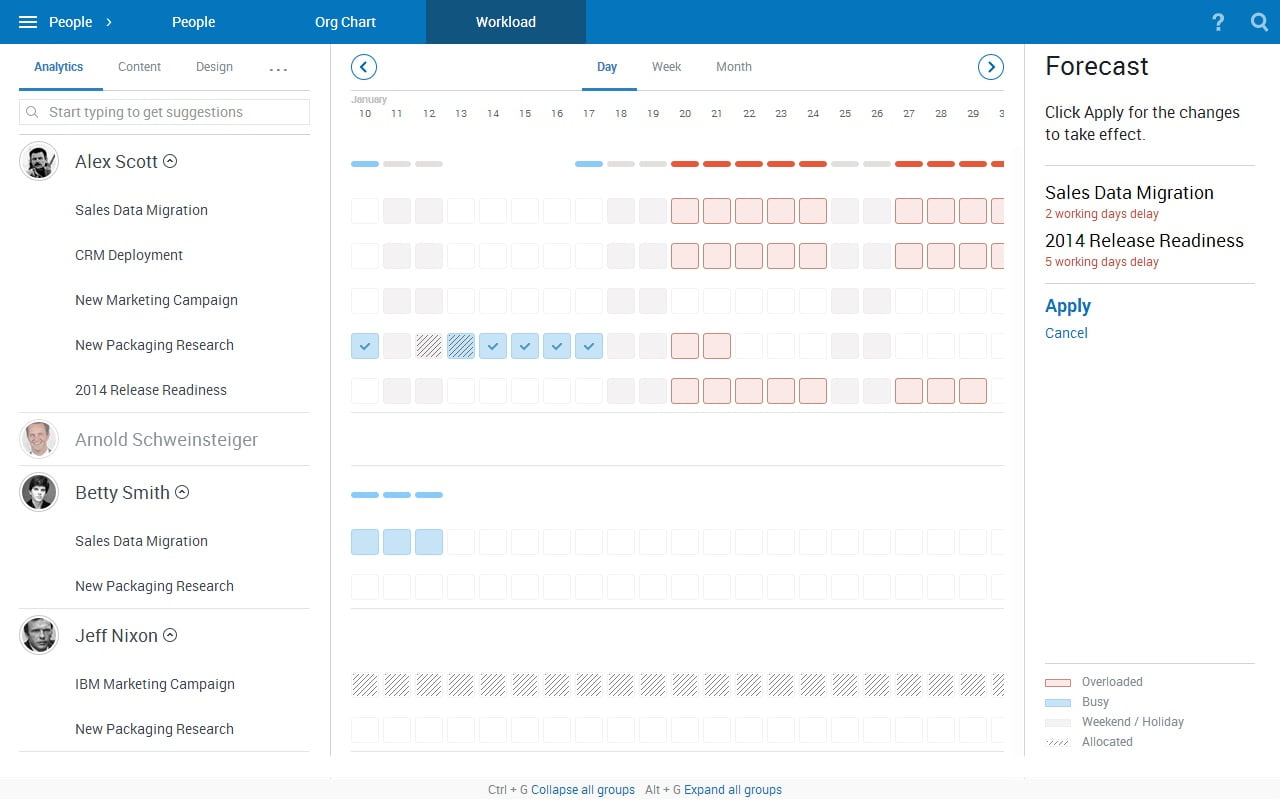Select Jeff Nixon's New Packaging Research task
Viewport: 1280px width, 800px height.
tap(154, 729)
